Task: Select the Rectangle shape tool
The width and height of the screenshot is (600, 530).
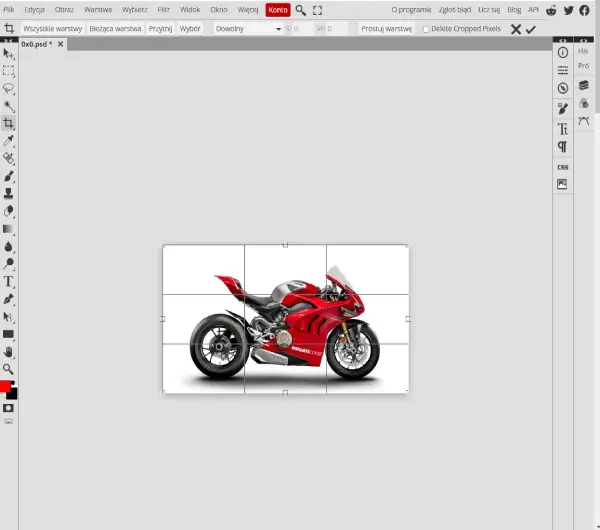Action: click(x=8, y=334)
